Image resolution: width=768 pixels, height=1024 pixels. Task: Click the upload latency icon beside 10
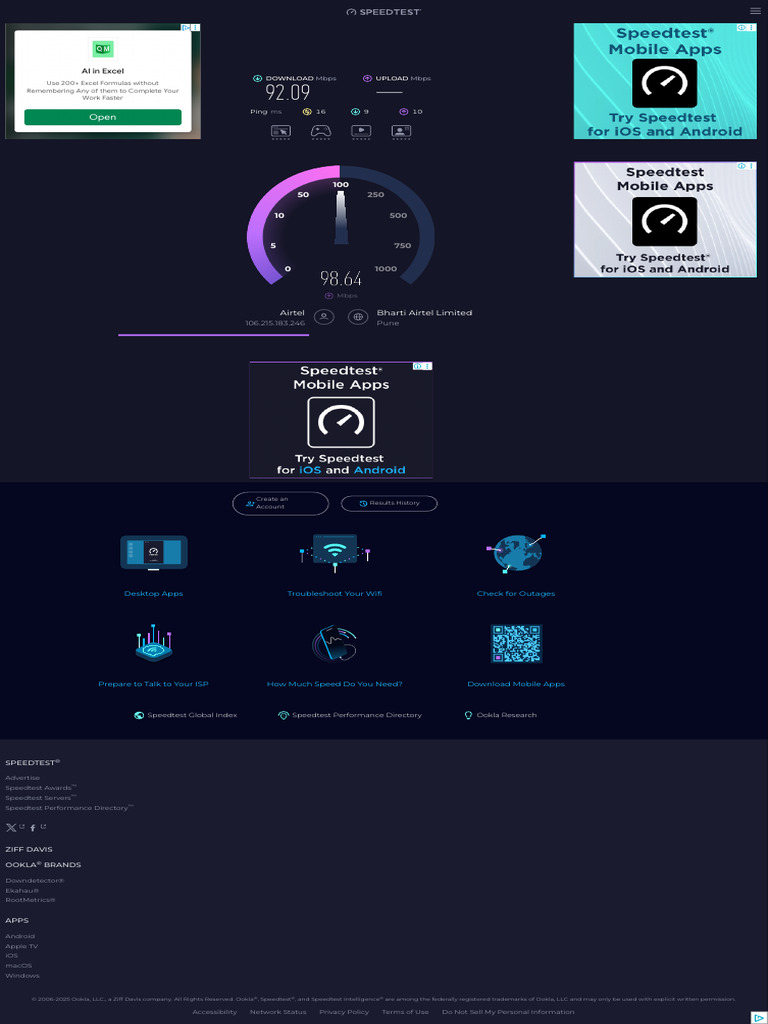404,112
